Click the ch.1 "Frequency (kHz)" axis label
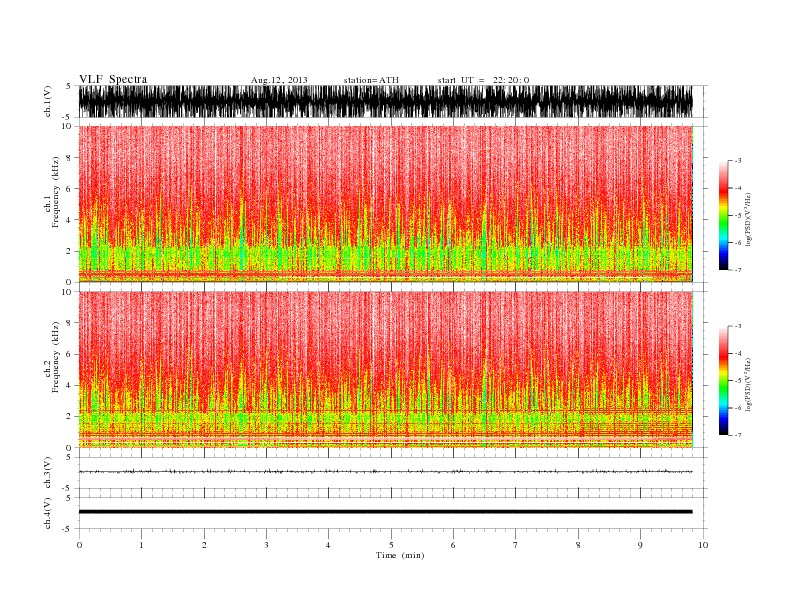This screenshot has width=792, height=612. tap(55, 192)
